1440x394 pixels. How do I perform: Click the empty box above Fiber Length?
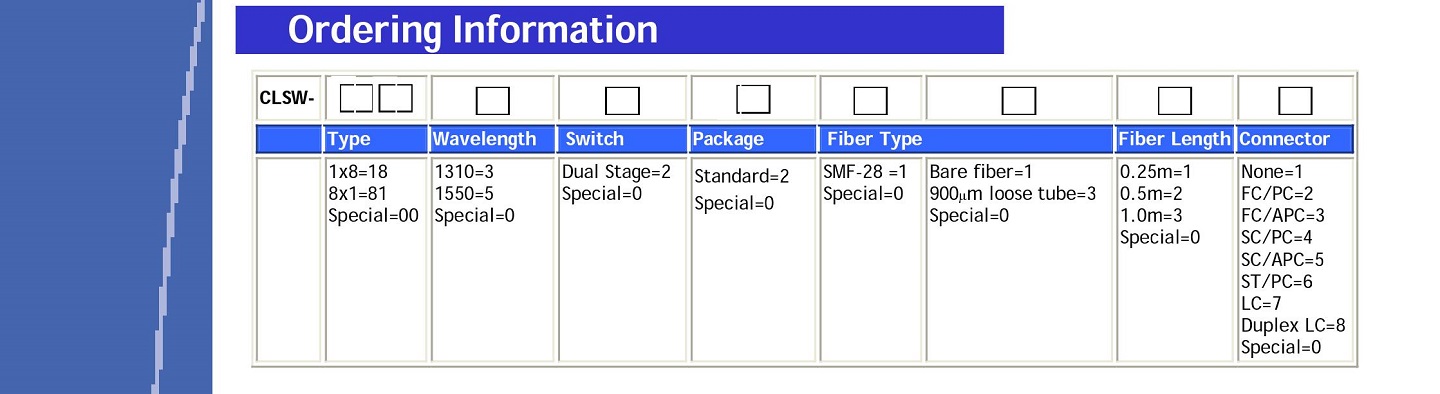pyautogui.click(x=1174, y=100)
